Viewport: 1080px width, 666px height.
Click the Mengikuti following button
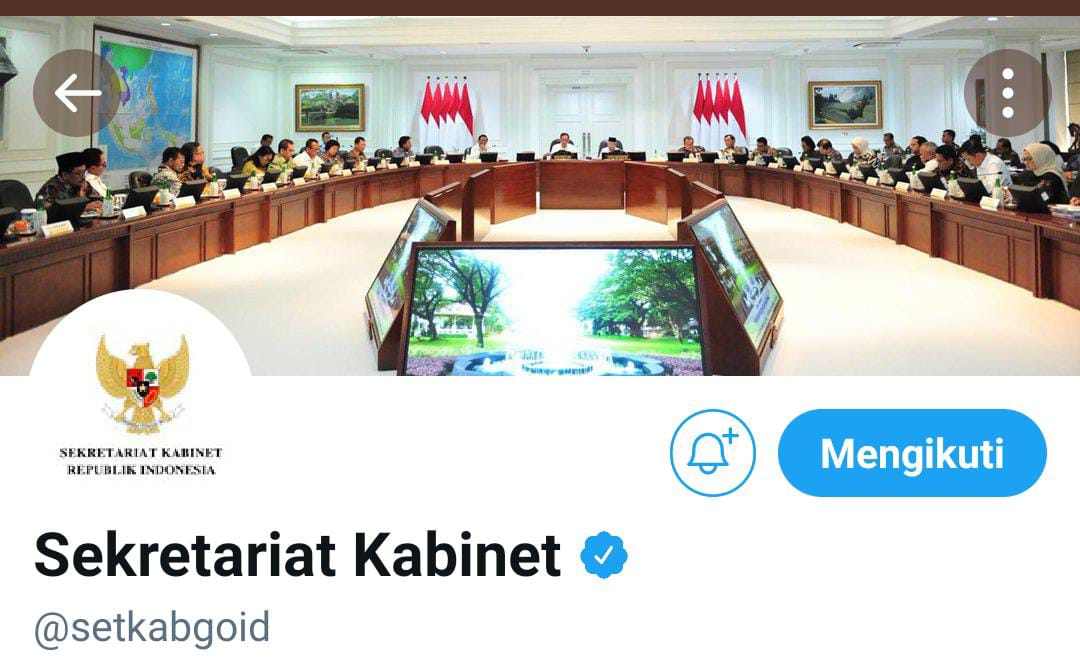pyautogui.click(x=912, y=452)
